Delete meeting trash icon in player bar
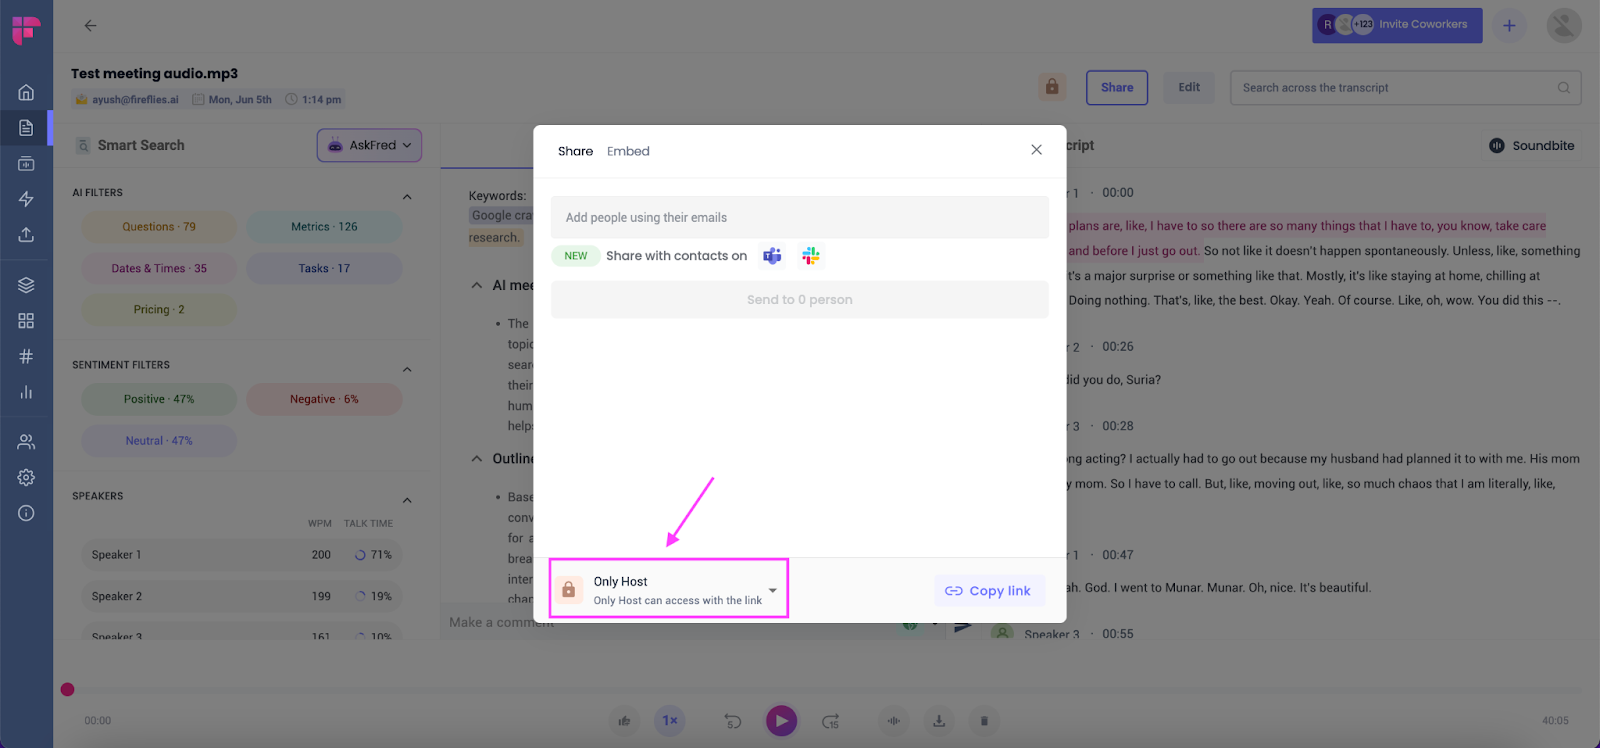The image size is (1600, 748). pyautogui.click(x=984, y=720)
